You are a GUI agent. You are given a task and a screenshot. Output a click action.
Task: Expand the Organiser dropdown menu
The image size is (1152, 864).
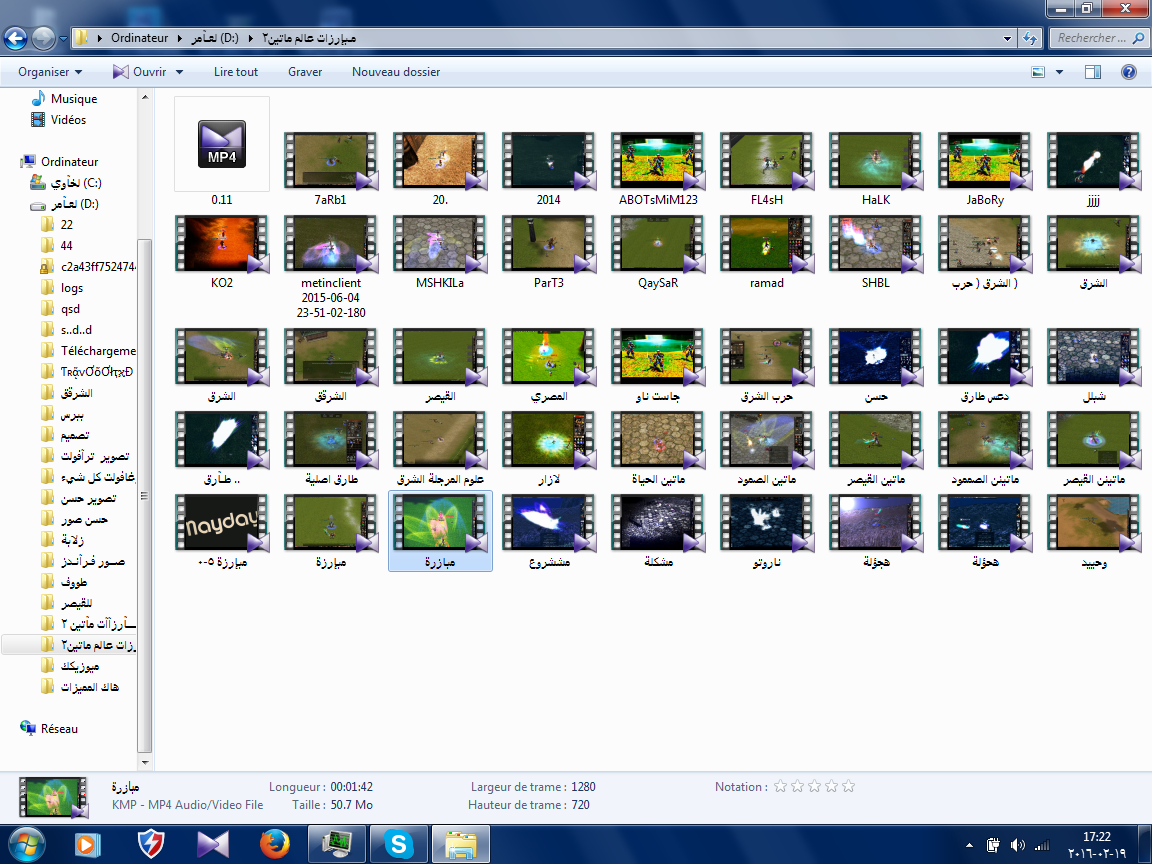(50, 72)
